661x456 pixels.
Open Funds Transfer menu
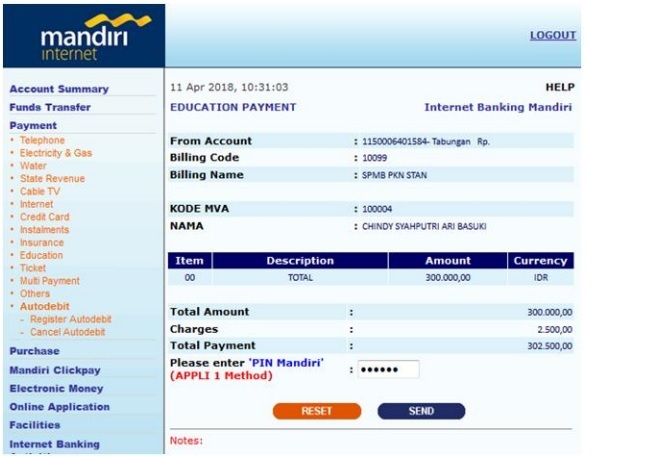coord(50,107)
